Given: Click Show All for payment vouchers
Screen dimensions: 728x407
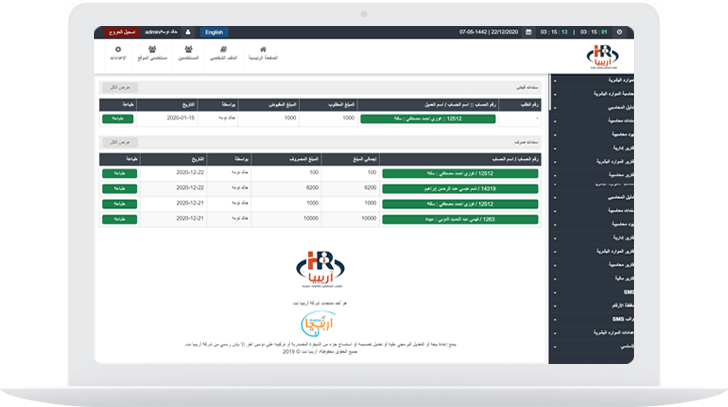Looking at the screenshot, I should 118,142.
